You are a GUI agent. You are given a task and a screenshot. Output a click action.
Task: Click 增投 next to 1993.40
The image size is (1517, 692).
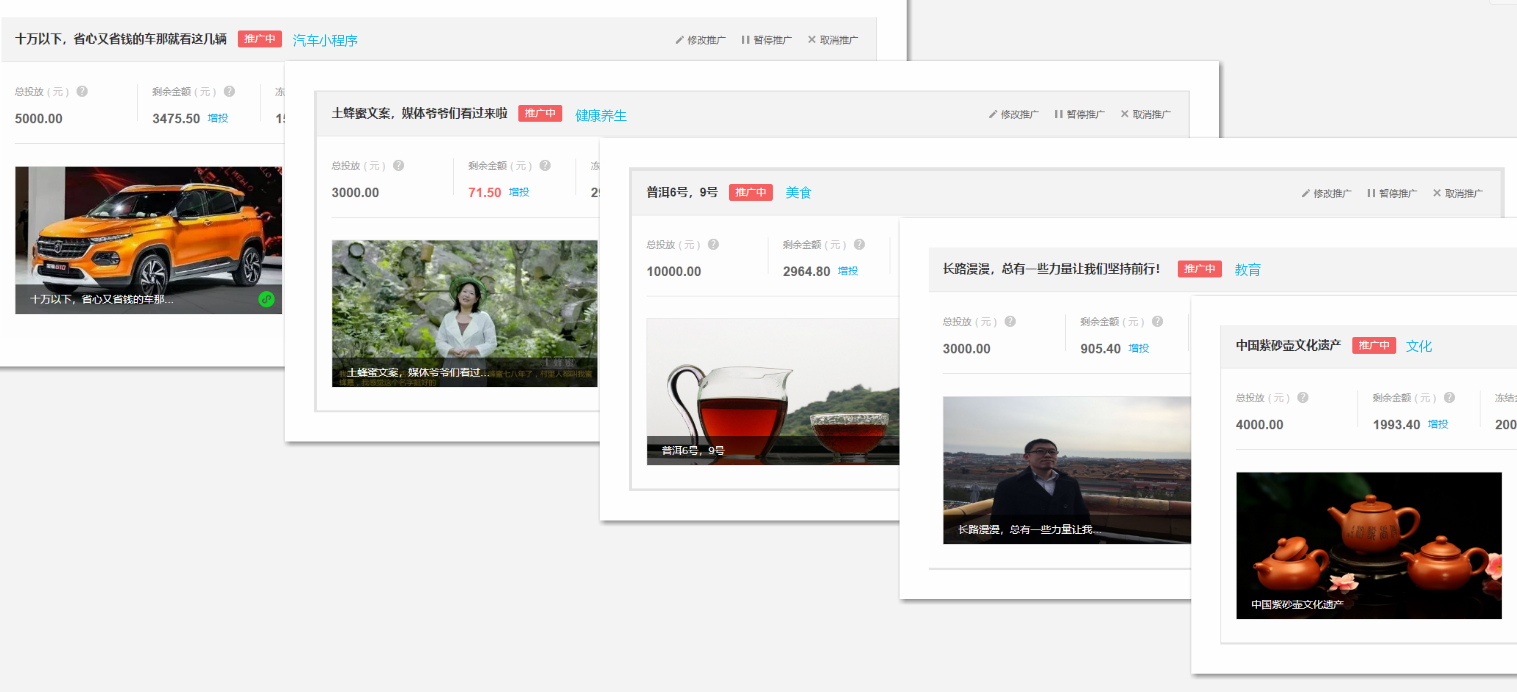(1438, 424)
